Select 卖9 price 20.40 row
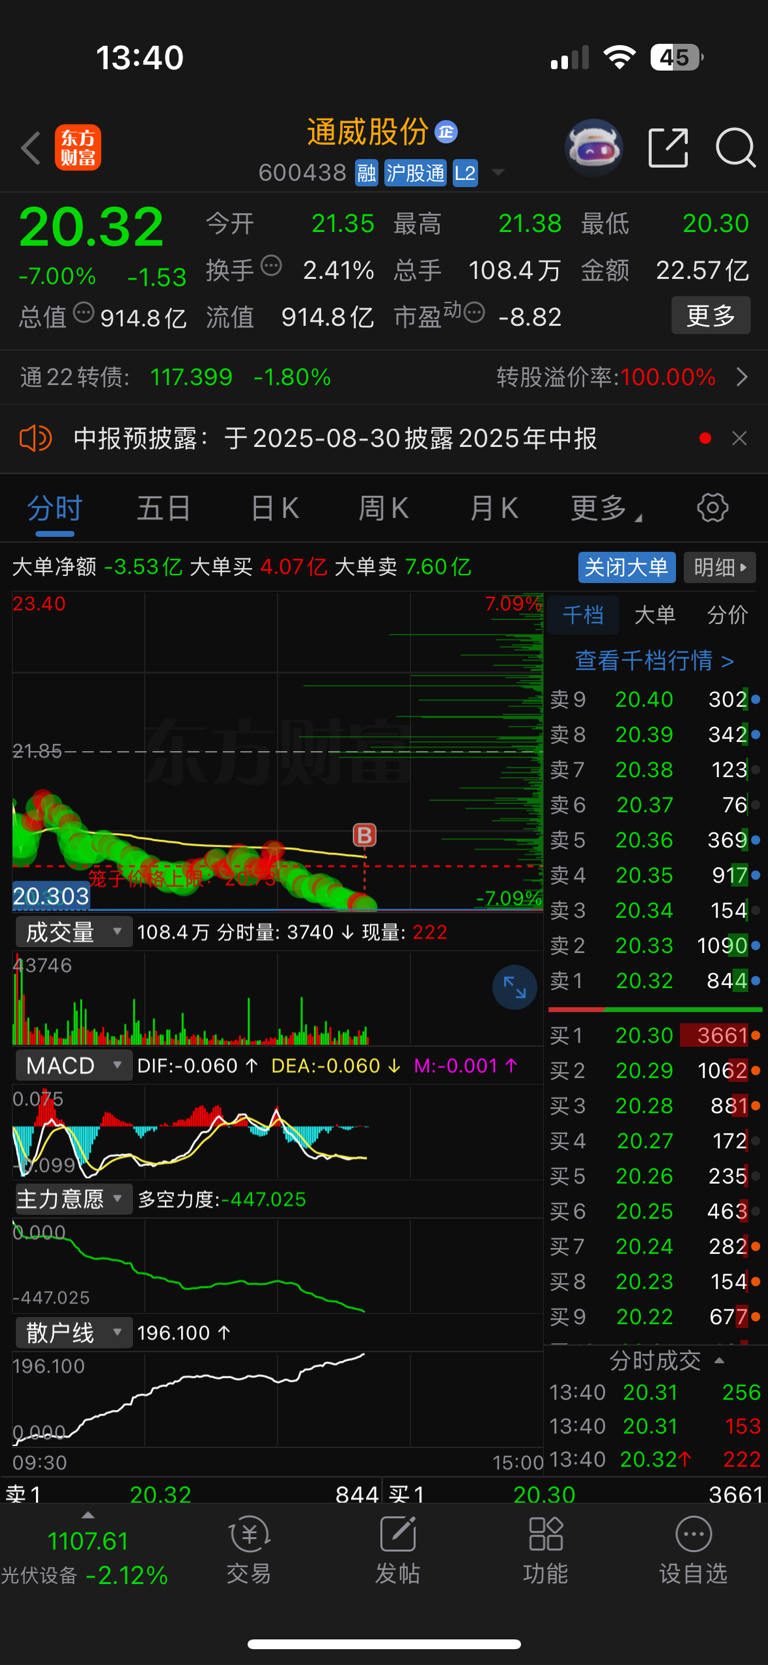769x1665 pixels. (x=655, y=700)
